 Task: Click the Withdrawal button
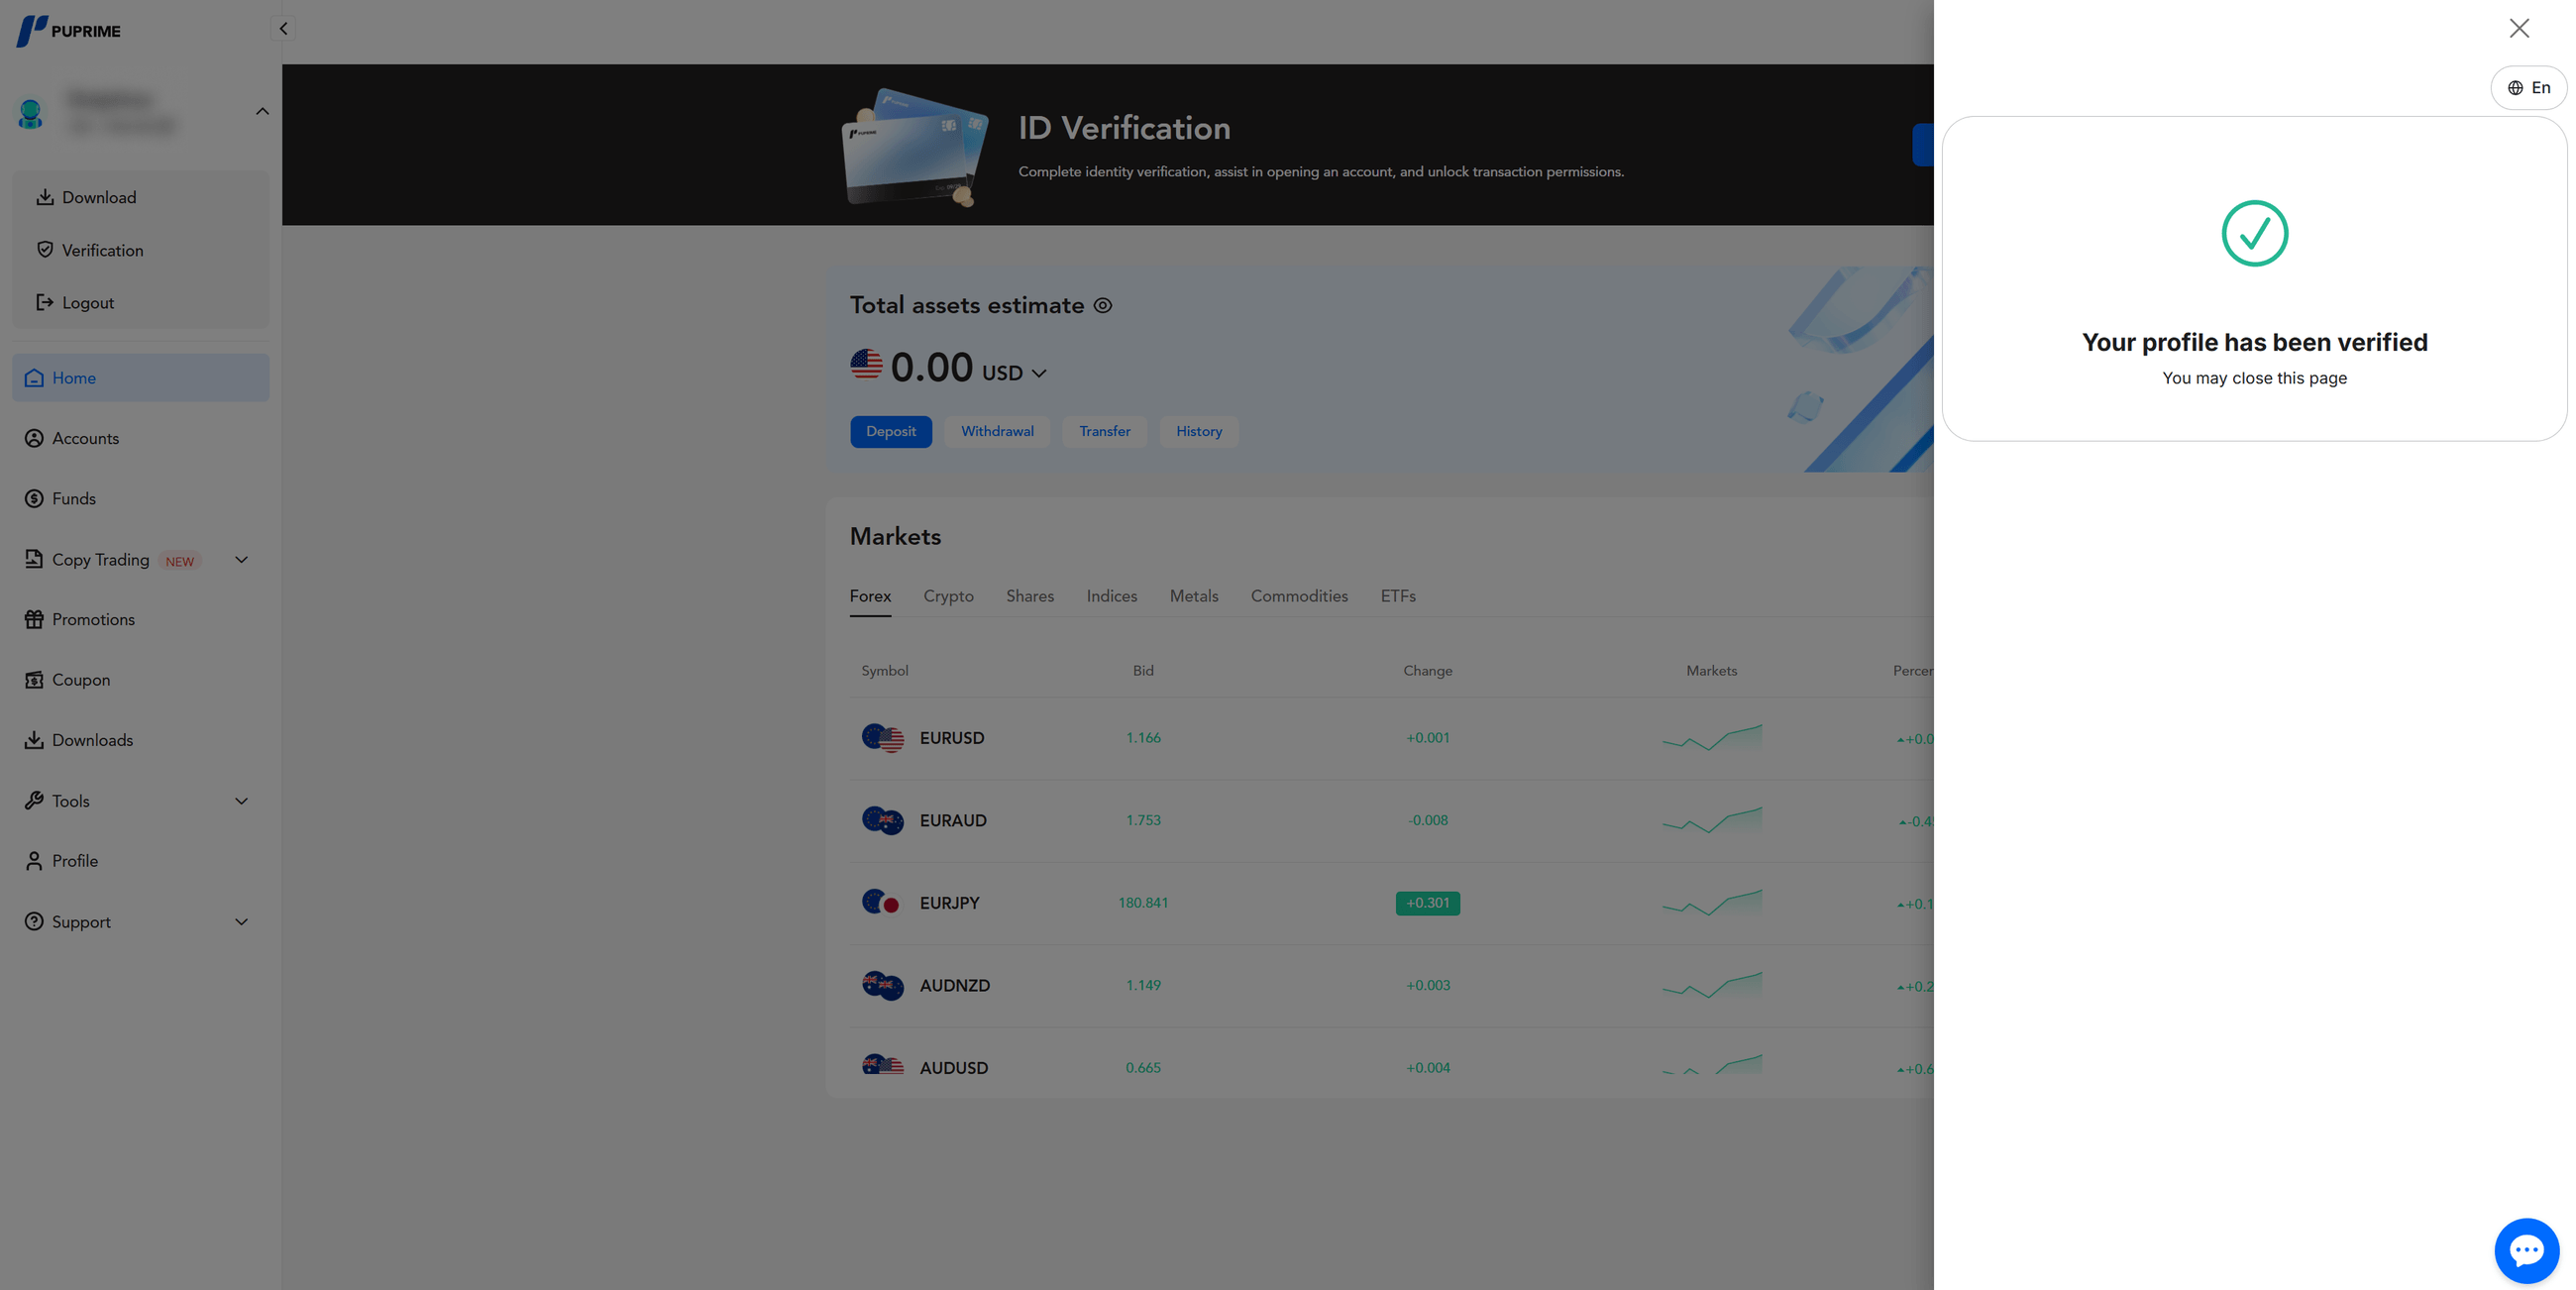[x=997, y=432]
